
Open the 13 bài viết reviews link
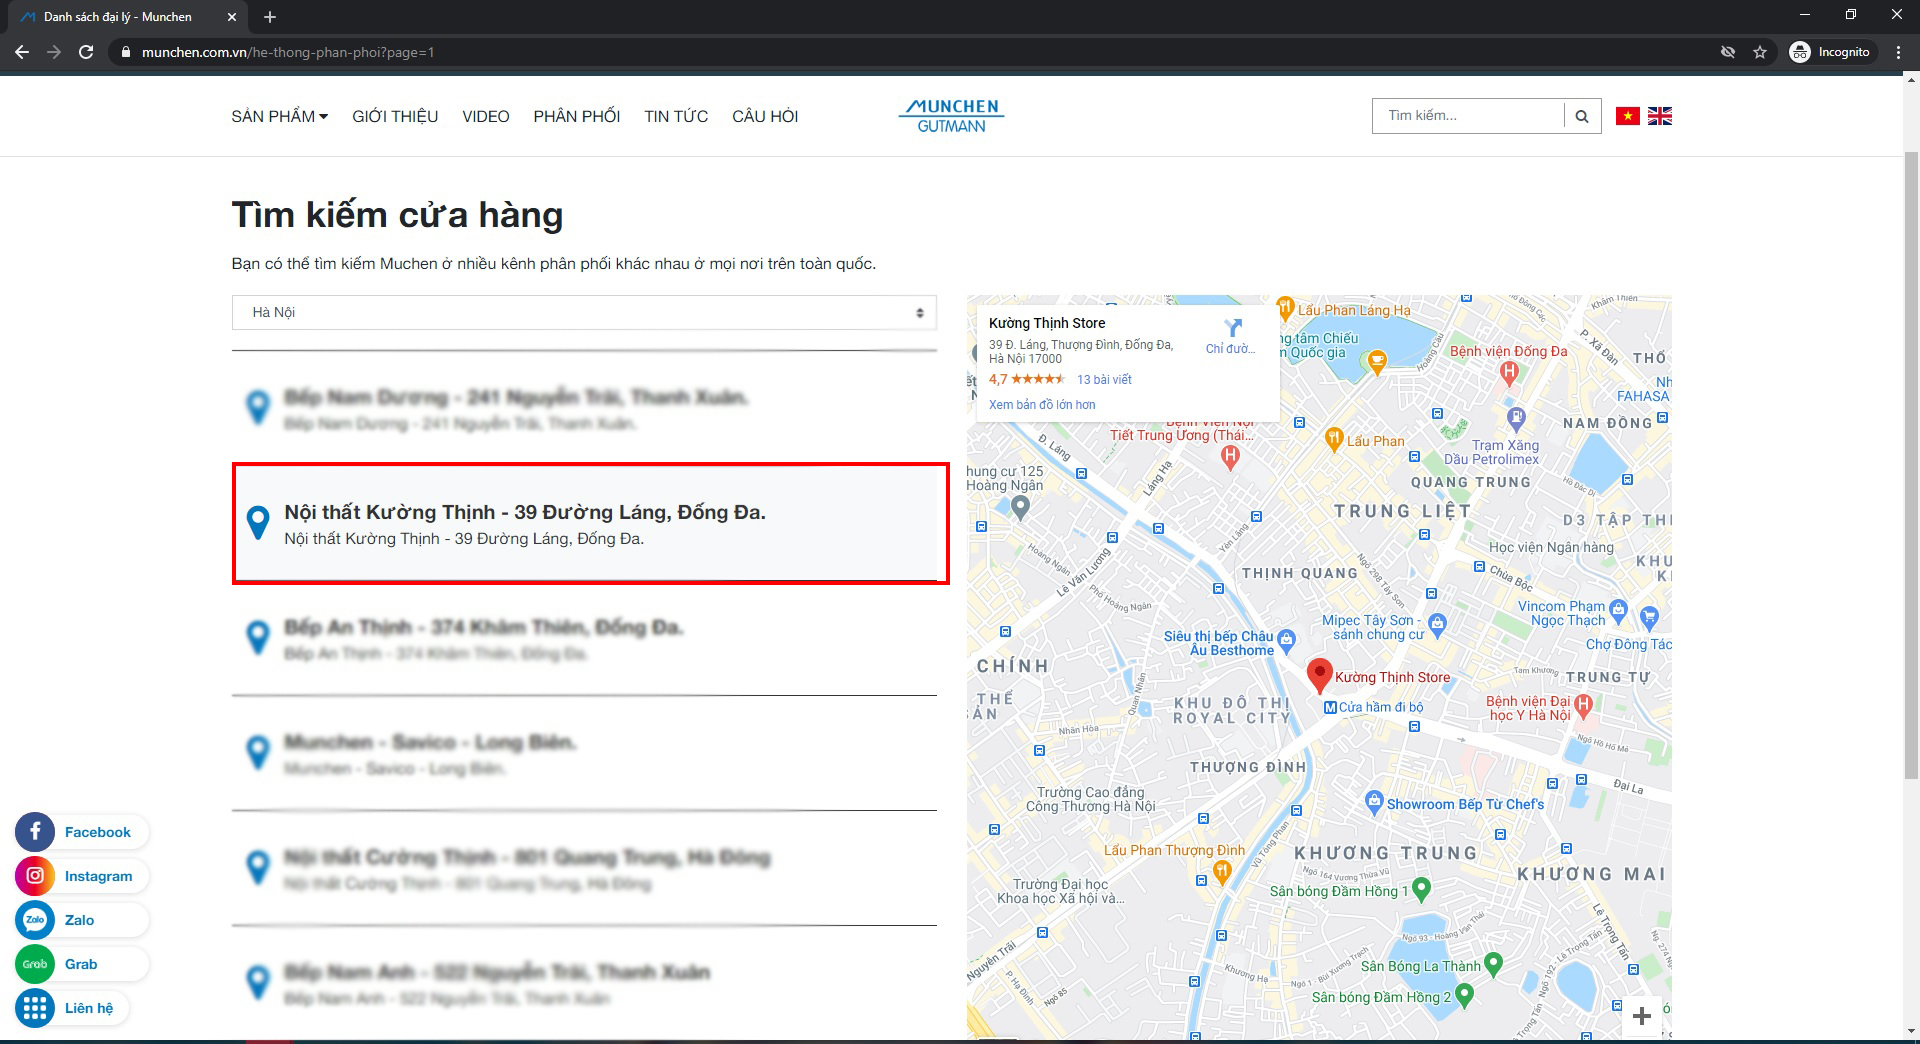coord(1104,380)
